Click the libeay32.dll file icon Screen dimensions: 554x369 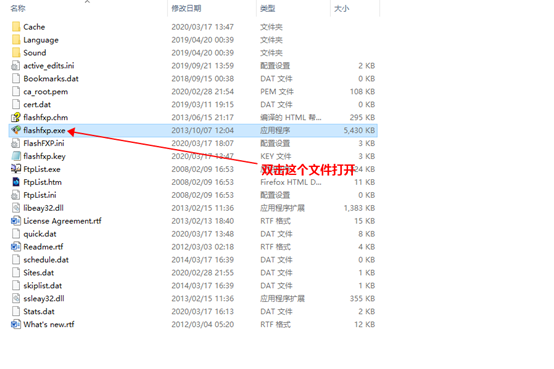pos(16,208)
